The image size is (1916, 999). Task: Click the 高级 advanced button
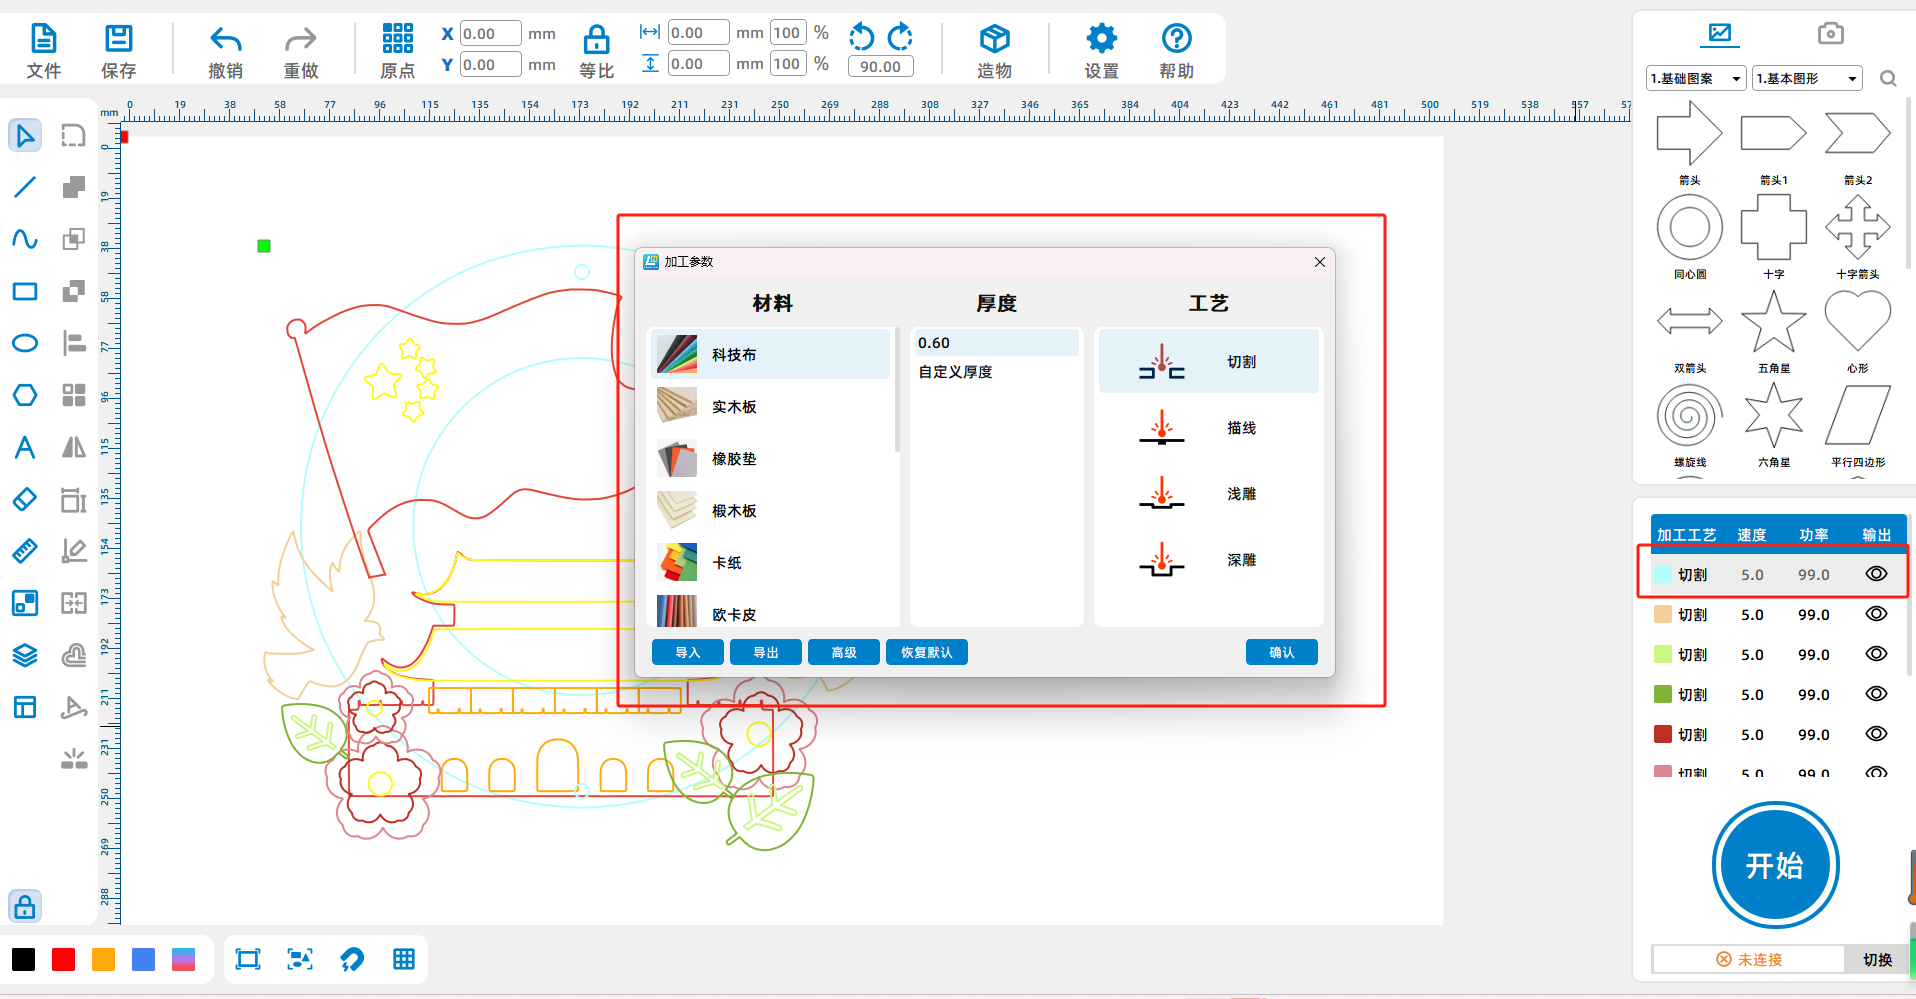click(x=844, y=652)
